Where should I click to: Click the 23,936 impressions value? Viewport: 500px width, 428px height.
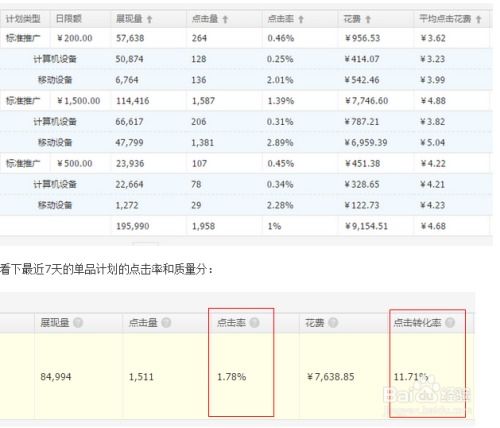130,164
